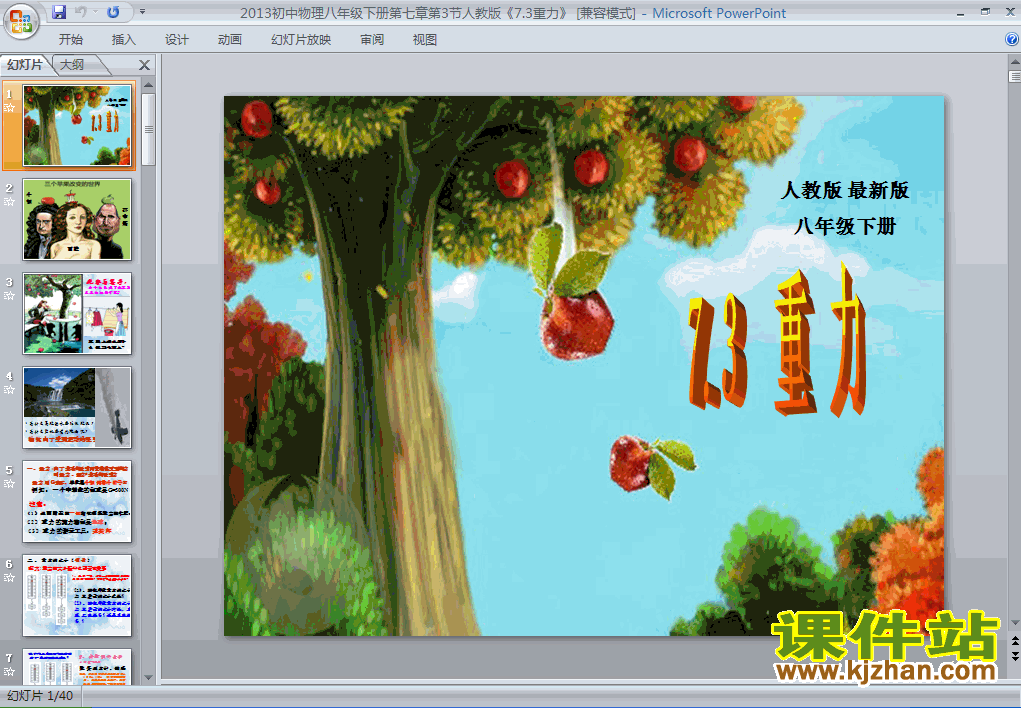This screenshot has height=708, width=1021.
Task: Open PowerPoint Help question mark icon
Action: pos(1012,40)
